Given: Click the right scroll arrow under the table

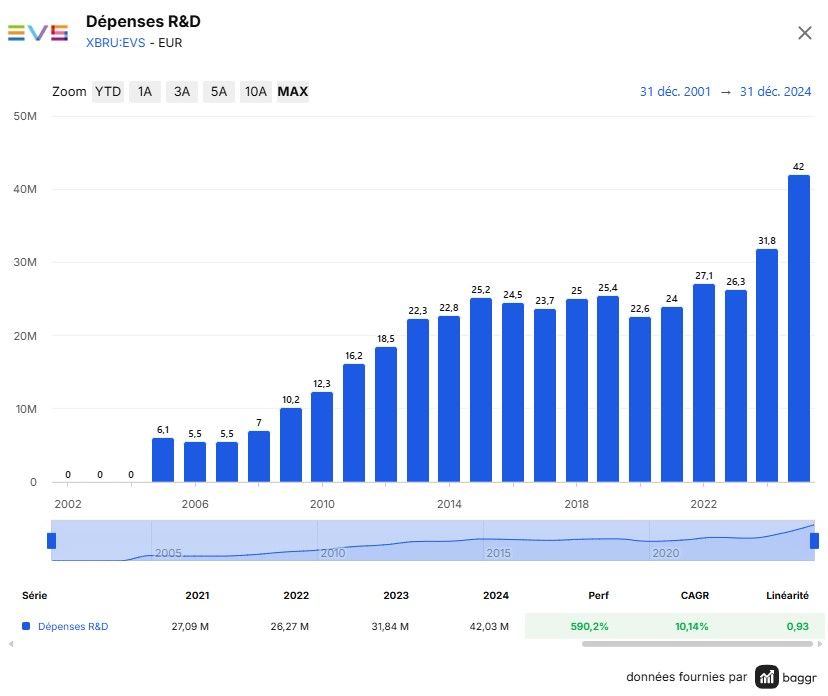Looking at the screenshot, I should (x=820, y=644).
